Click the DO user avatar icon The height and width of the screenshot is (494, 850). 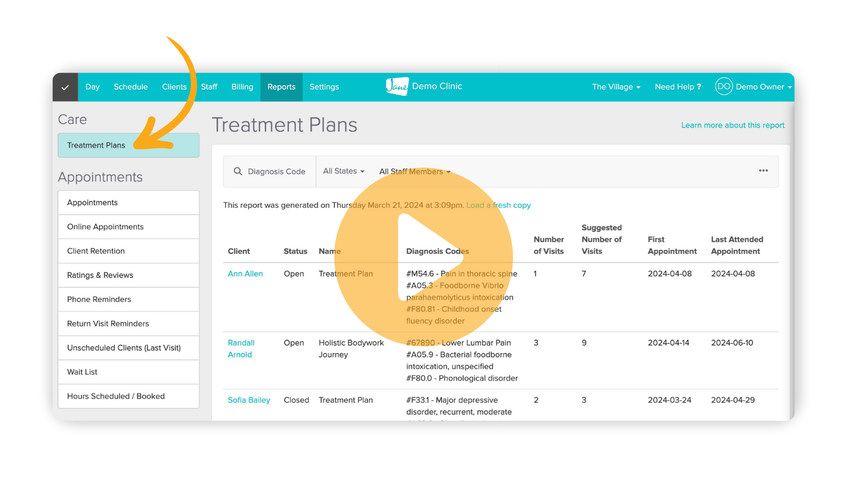point(723,87)
